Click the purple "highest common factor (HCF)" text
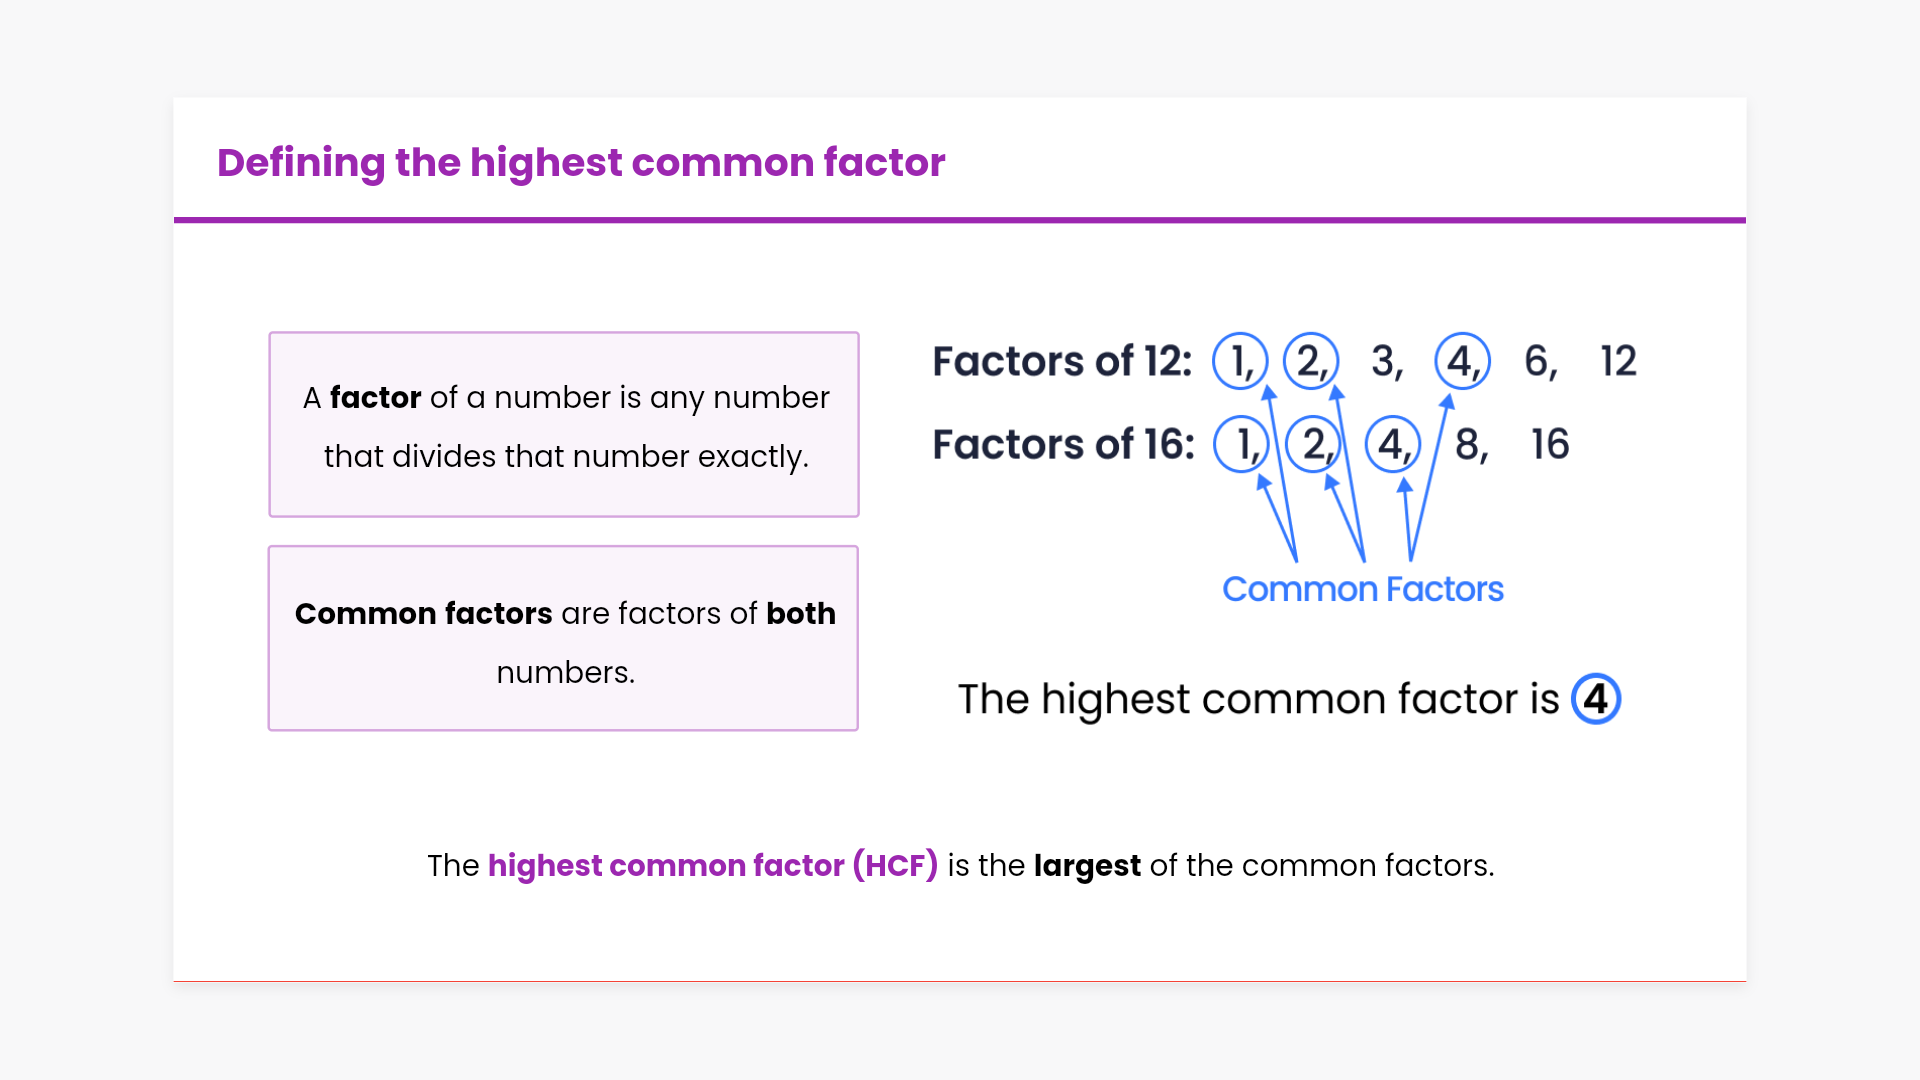This screenshot has height=1080, width=1920. point(713,865)
